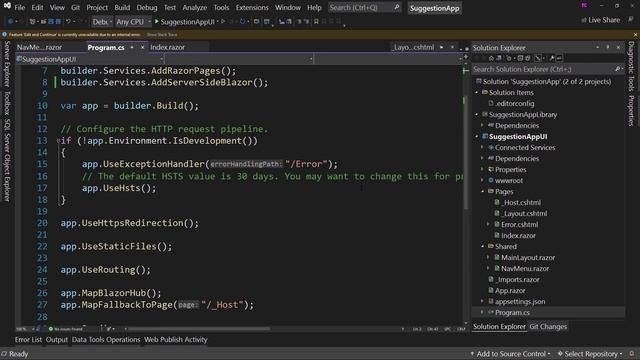The height and width of the screenshot is (360, 640).
Task: Click the Live Share button
Action: pyautogui.click(x=600, y=20)
